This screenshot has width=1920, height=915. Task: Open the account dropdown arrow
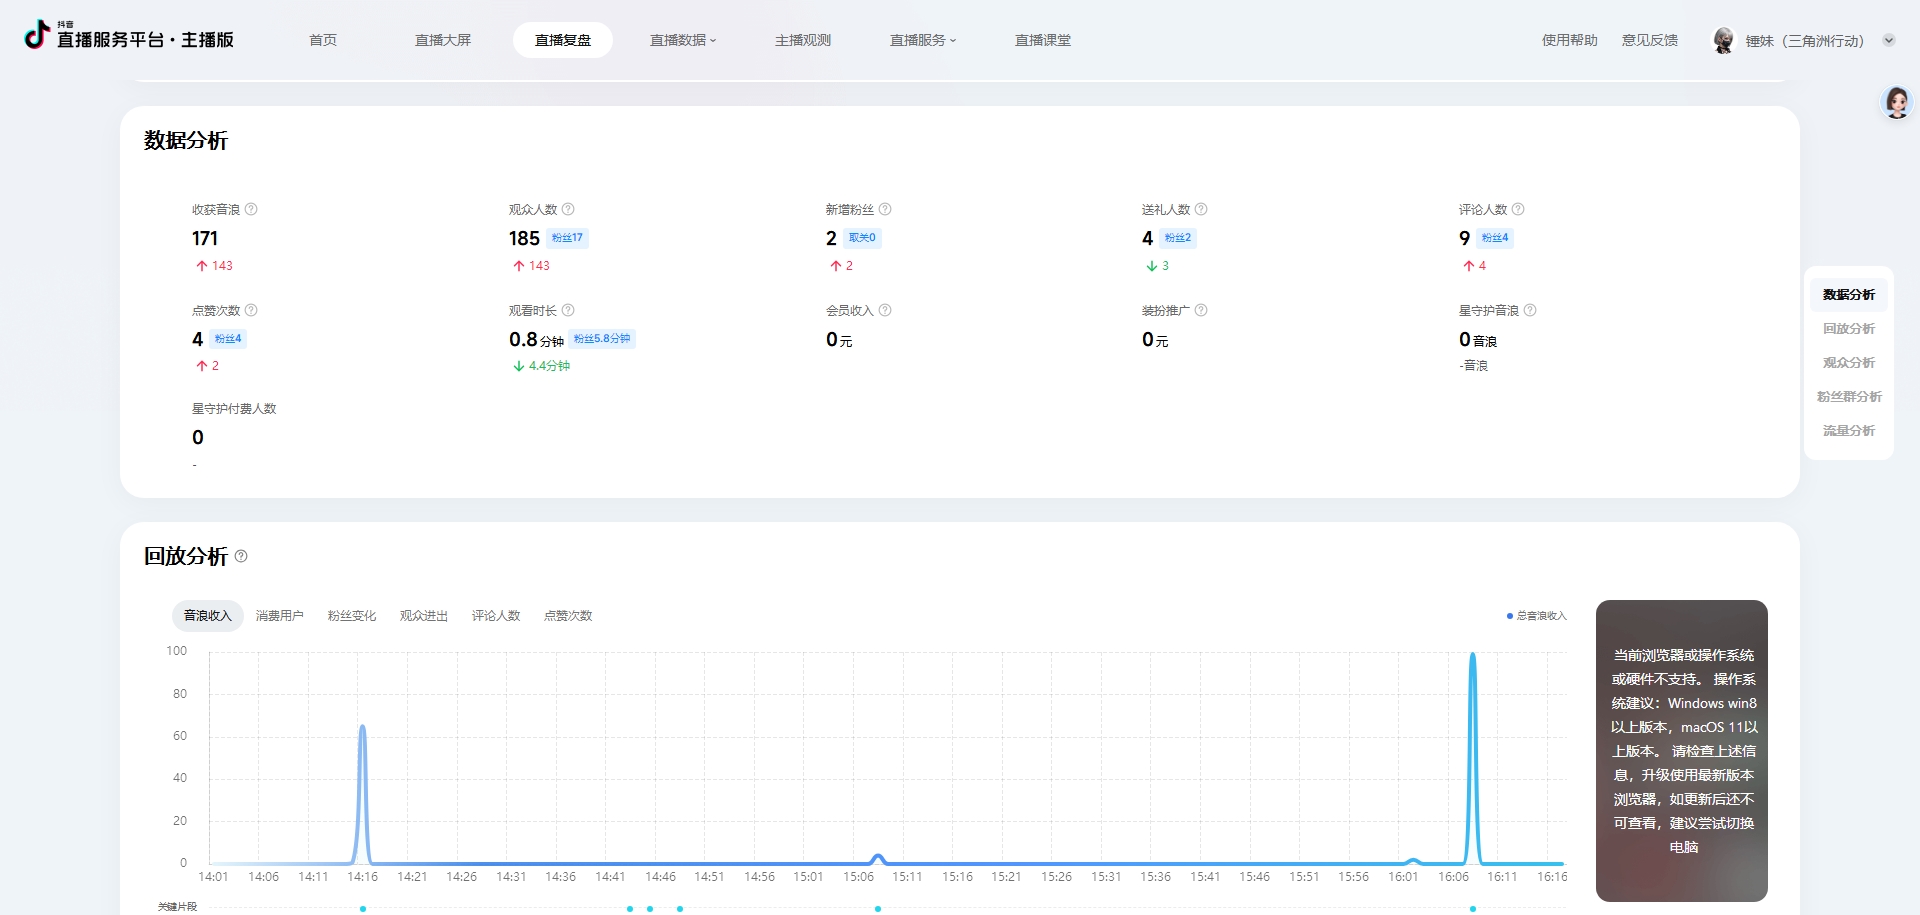pyautogui.click(x=1889, y=41)
